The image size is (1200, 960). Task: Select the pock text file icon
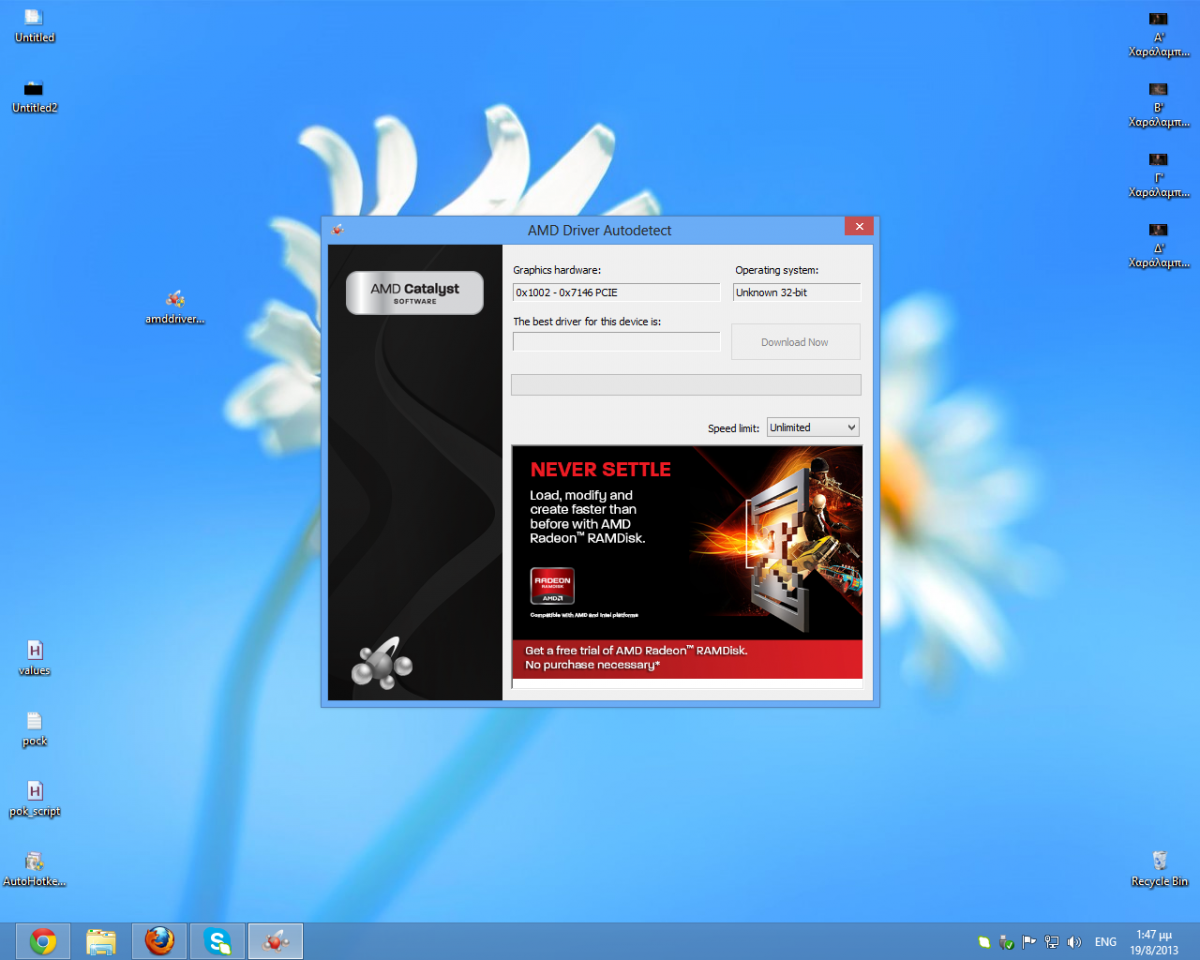point(34,729)
